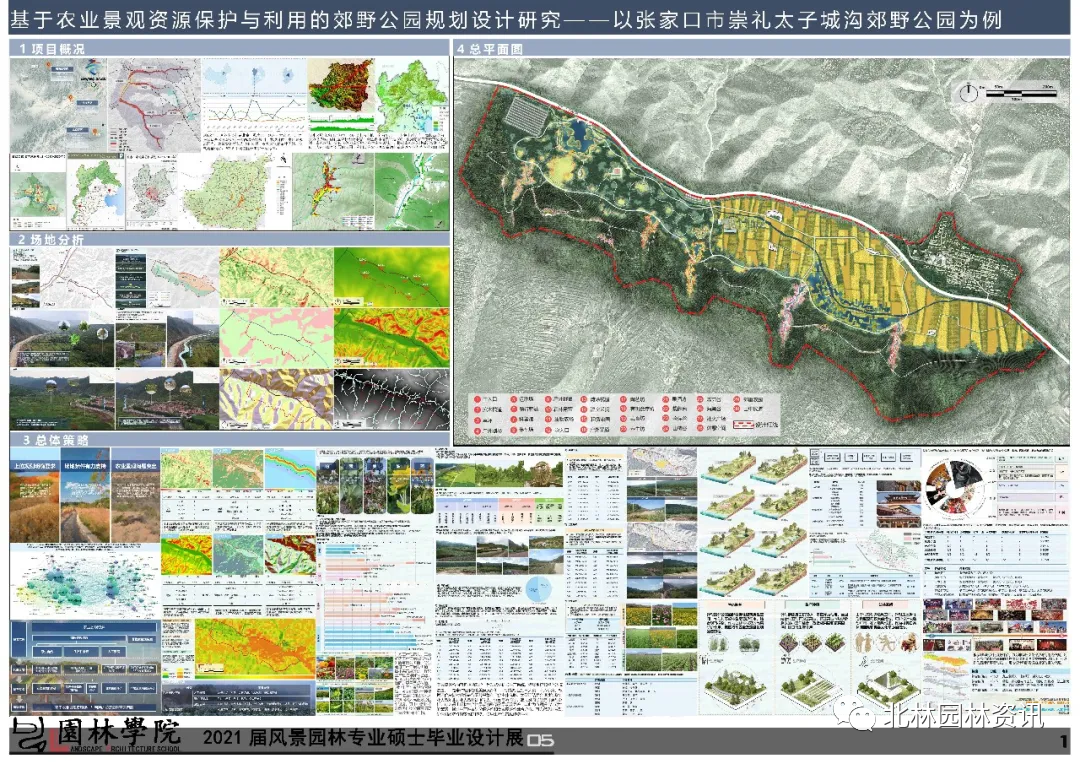The width and height of the screenshot is (1080, 764).
Task: Click the poster title about 太子城沟郊野公园
Action: pos(506,19)
